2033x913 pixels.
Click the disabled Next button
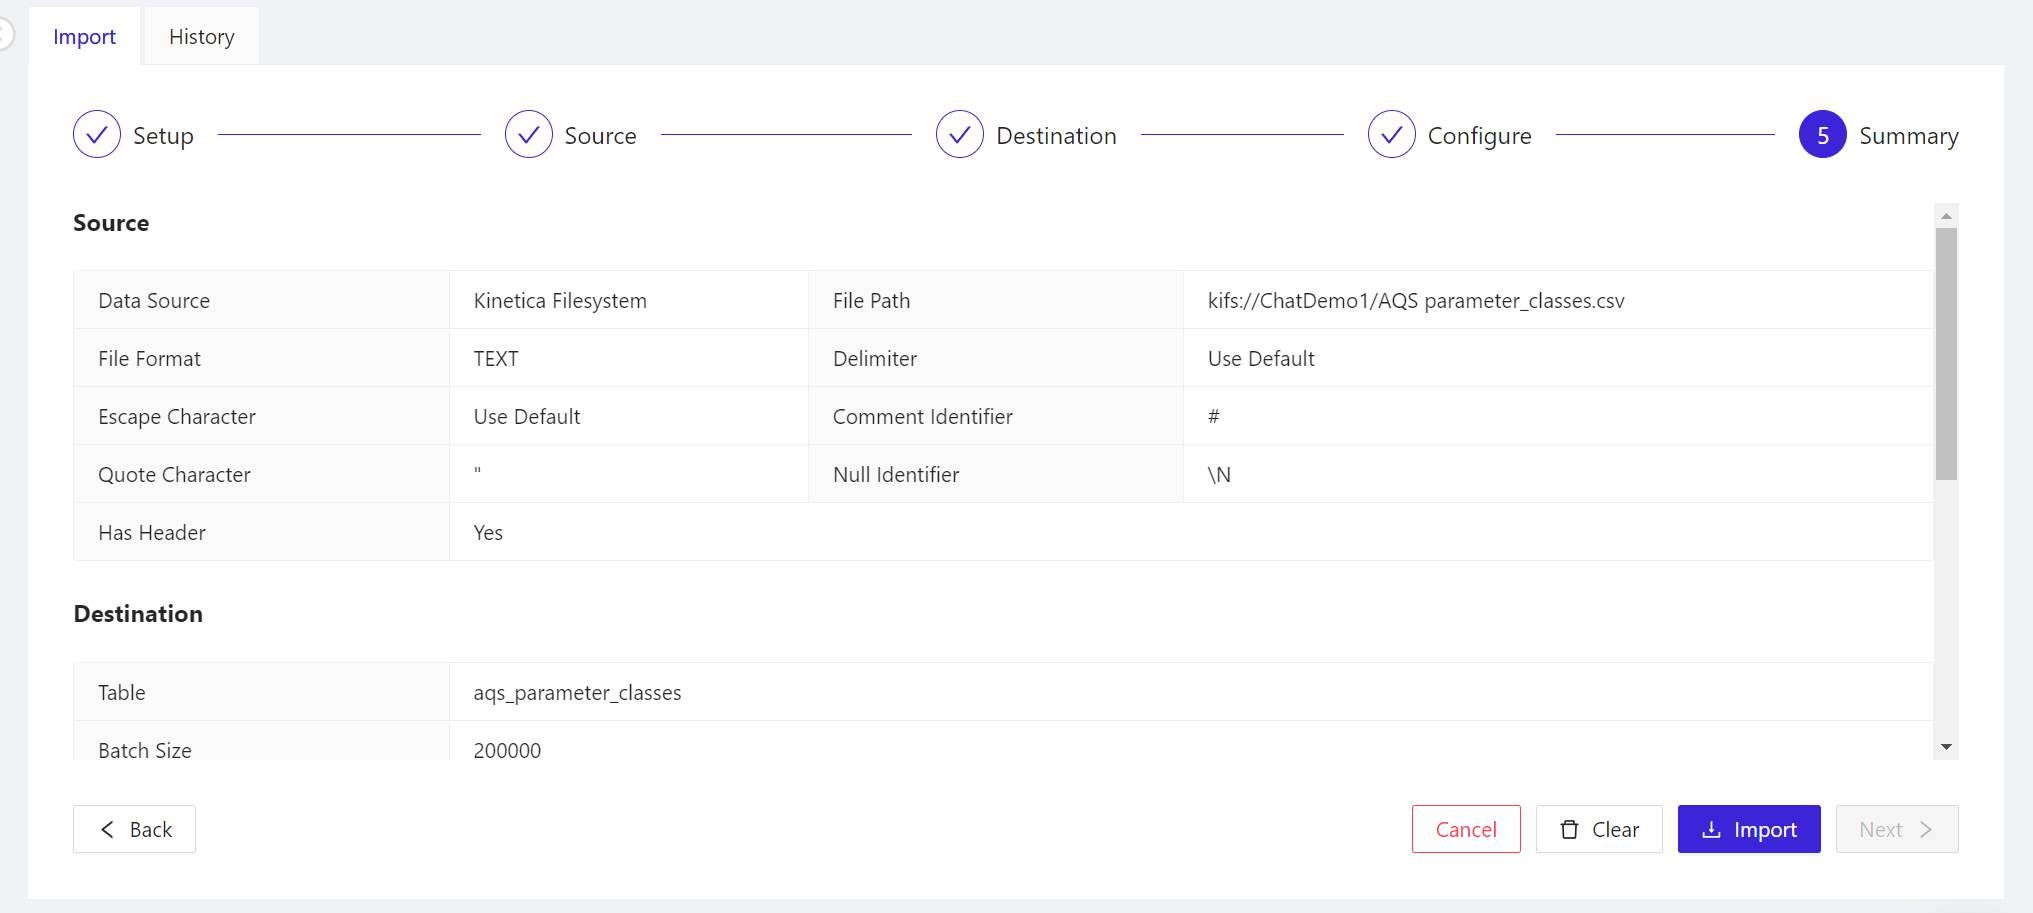pyautogui.click(x=1896, y=829)
